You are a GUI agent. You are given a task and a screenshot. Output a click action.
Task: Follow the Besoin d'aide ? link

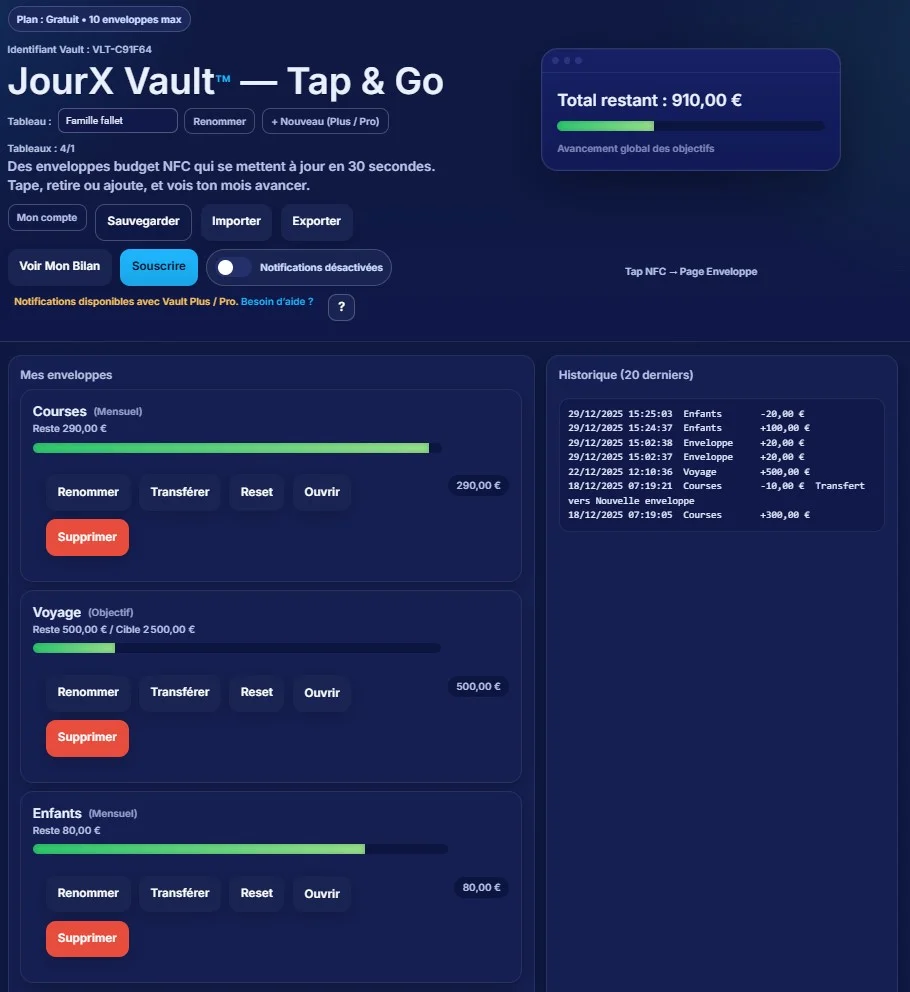tap(277, 302)
